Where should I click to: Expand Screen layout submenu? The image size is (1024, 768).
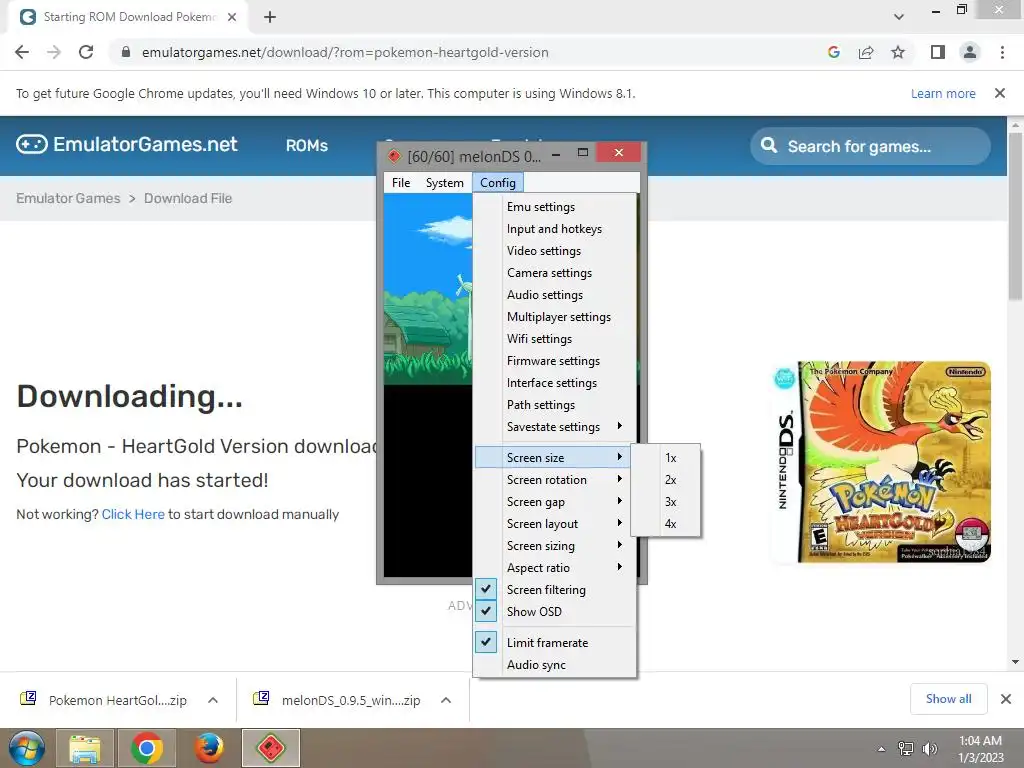(x=554, y=524)
